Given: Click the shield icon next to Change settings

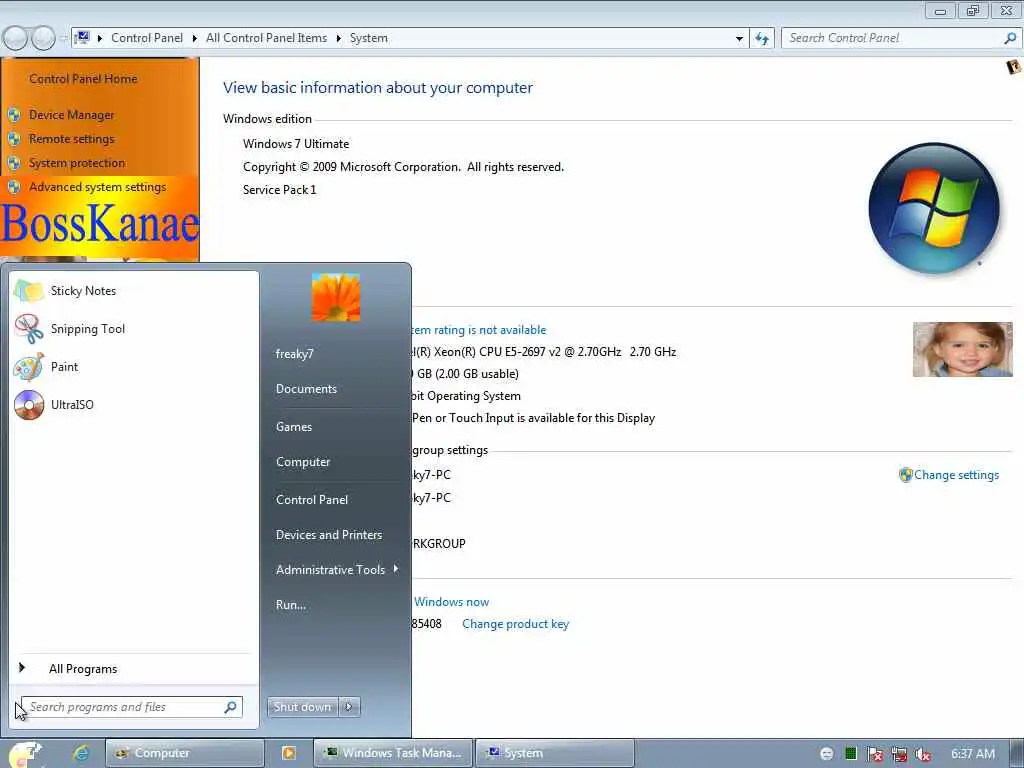Looking at the screenshot, I should tap(905, 475).
